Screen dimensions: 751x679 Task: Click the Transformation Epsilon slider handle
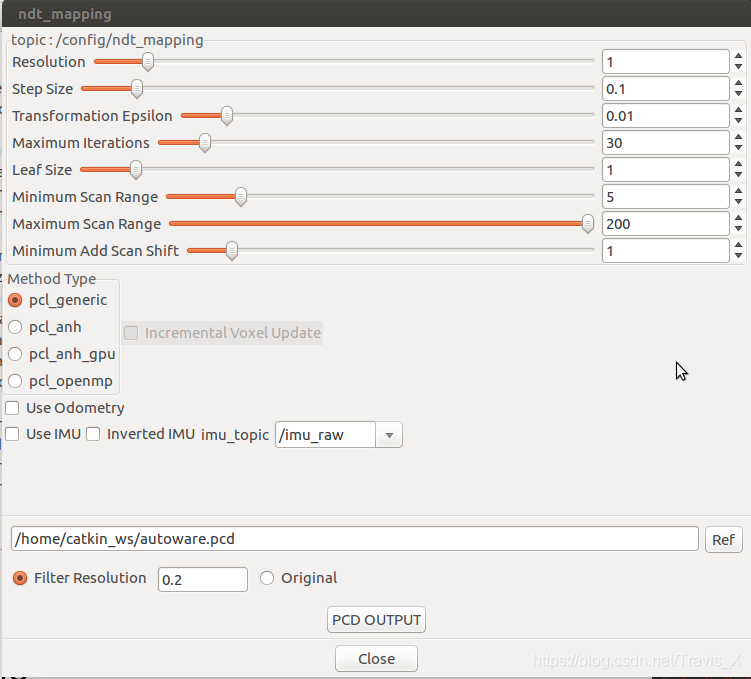coord(227,116)
